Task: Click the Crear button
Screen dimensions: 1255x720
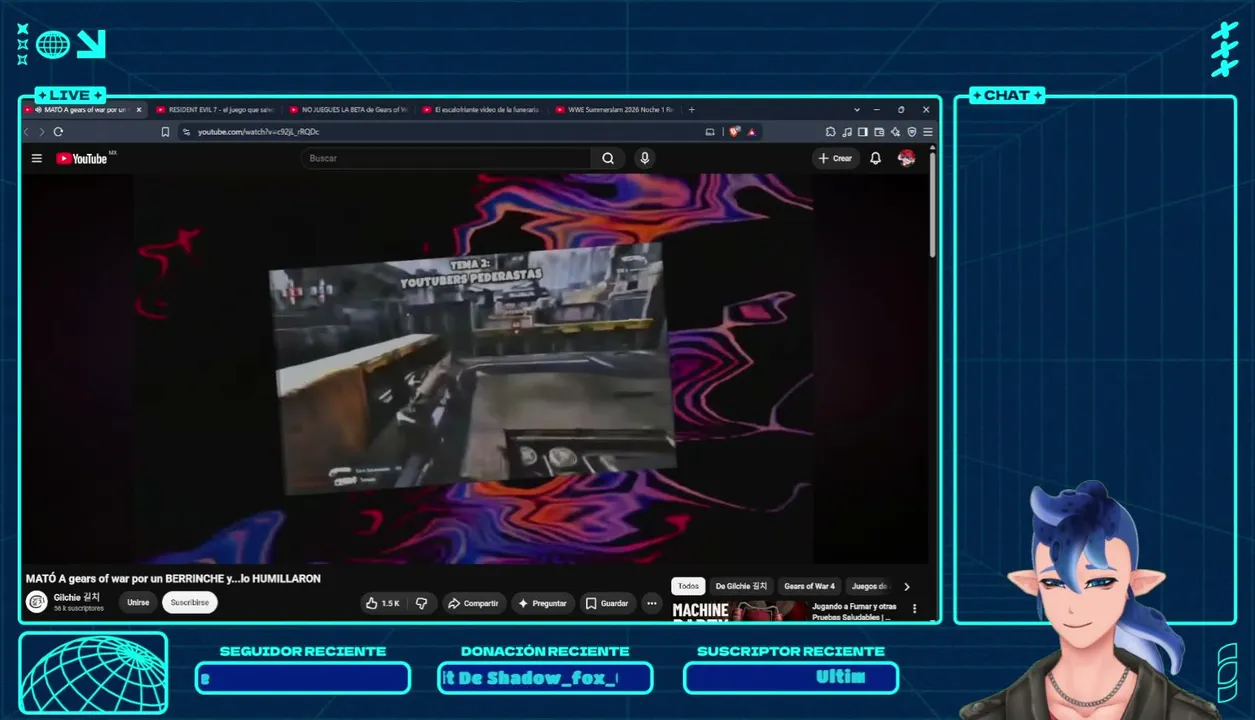Action: tap(835, 158)
